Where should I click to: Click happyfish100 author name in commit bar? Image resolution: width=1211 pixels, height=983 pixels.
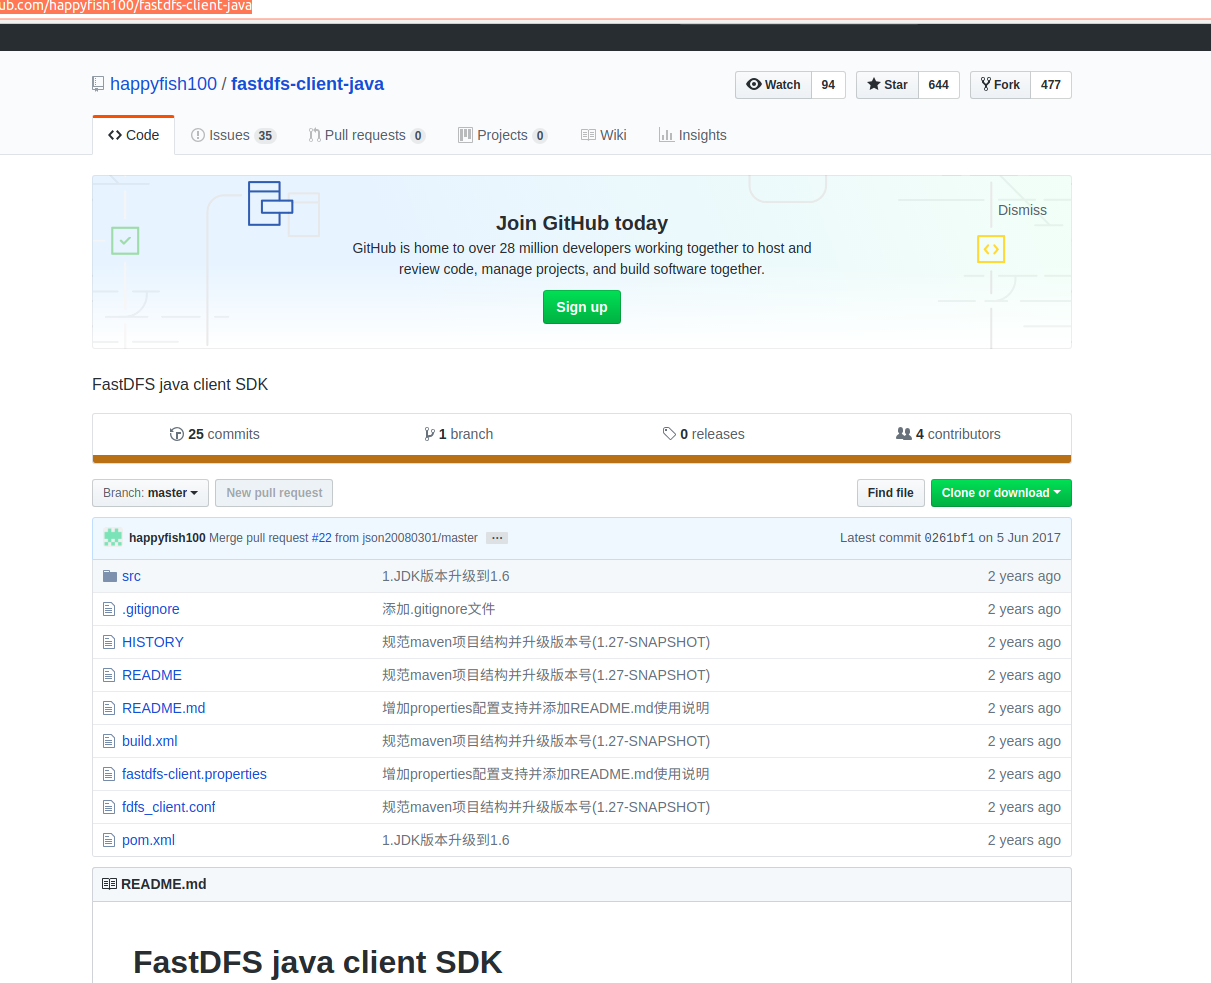tap(167, 538)
